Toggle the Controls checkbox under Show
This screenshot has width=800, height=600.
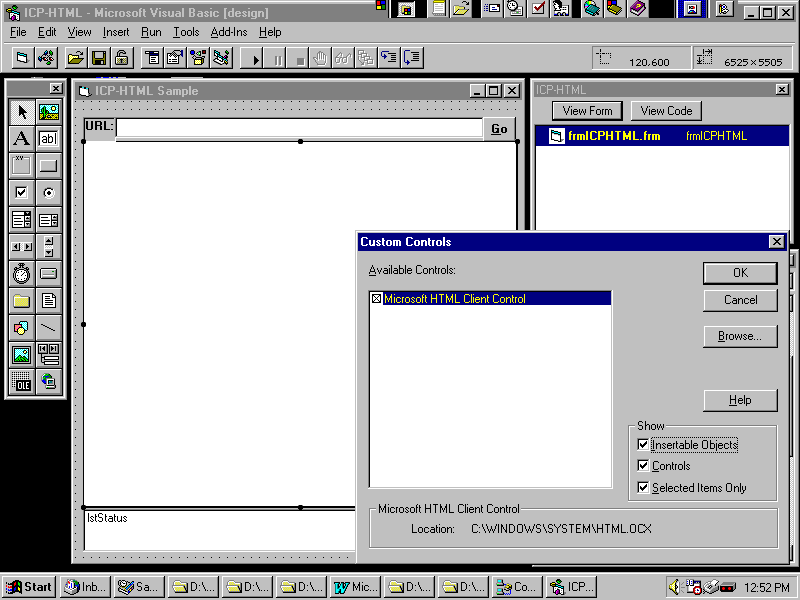(x=643, y=466)
